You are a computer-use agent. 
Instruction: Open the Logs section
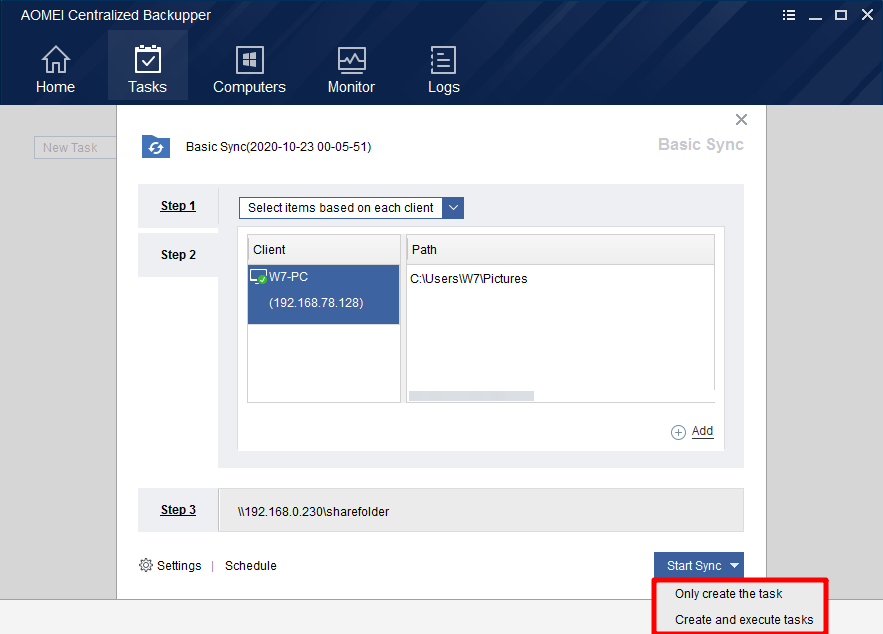(444, 69)
